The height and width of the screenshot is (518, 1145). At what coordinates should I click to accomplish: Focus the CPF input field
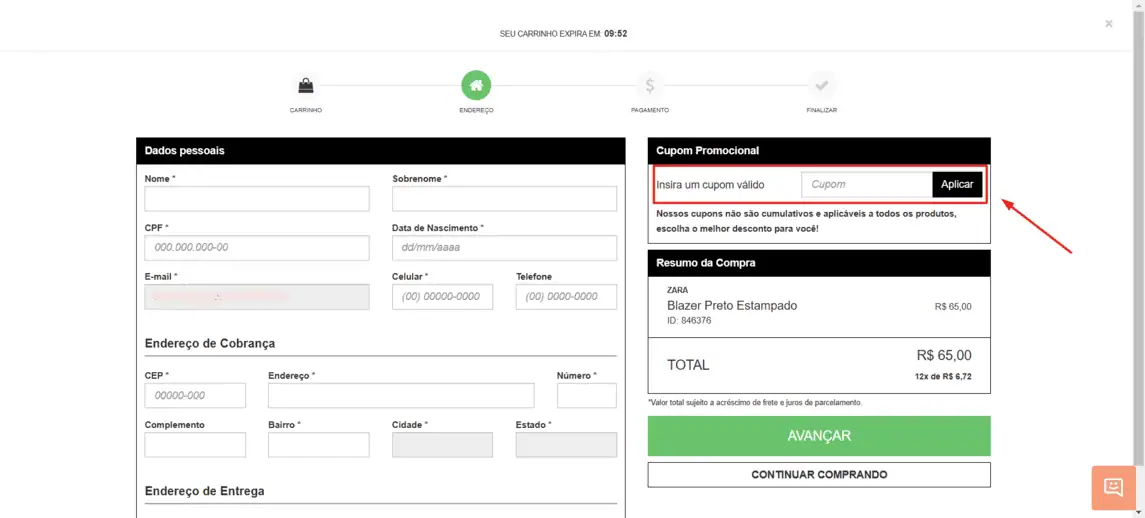pyautogui.click(x=257, y=248)
